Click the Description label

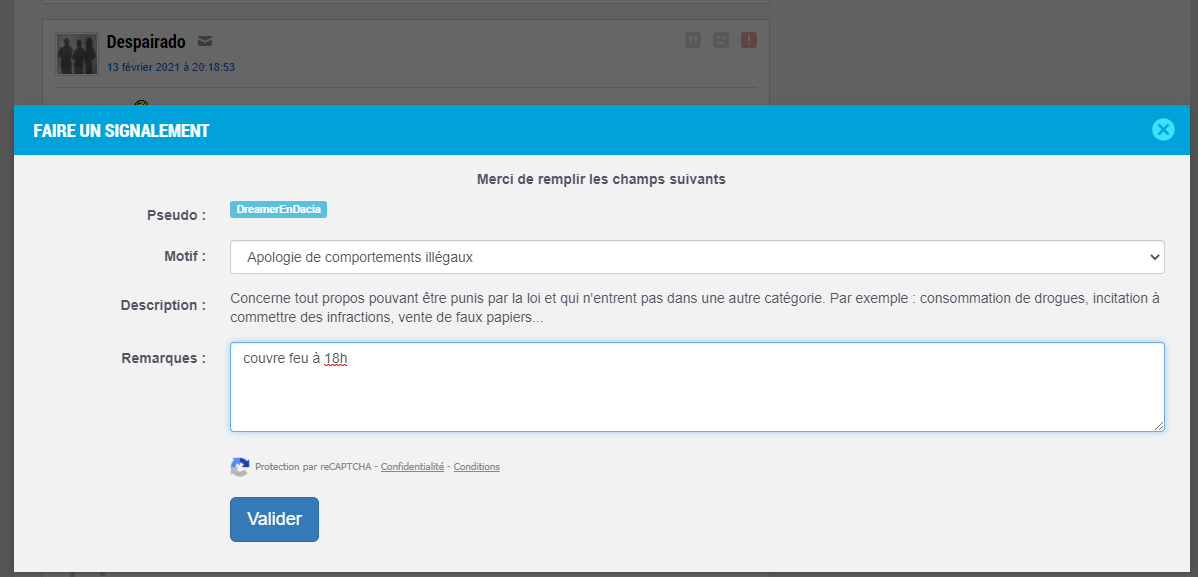tap(164, 306)
